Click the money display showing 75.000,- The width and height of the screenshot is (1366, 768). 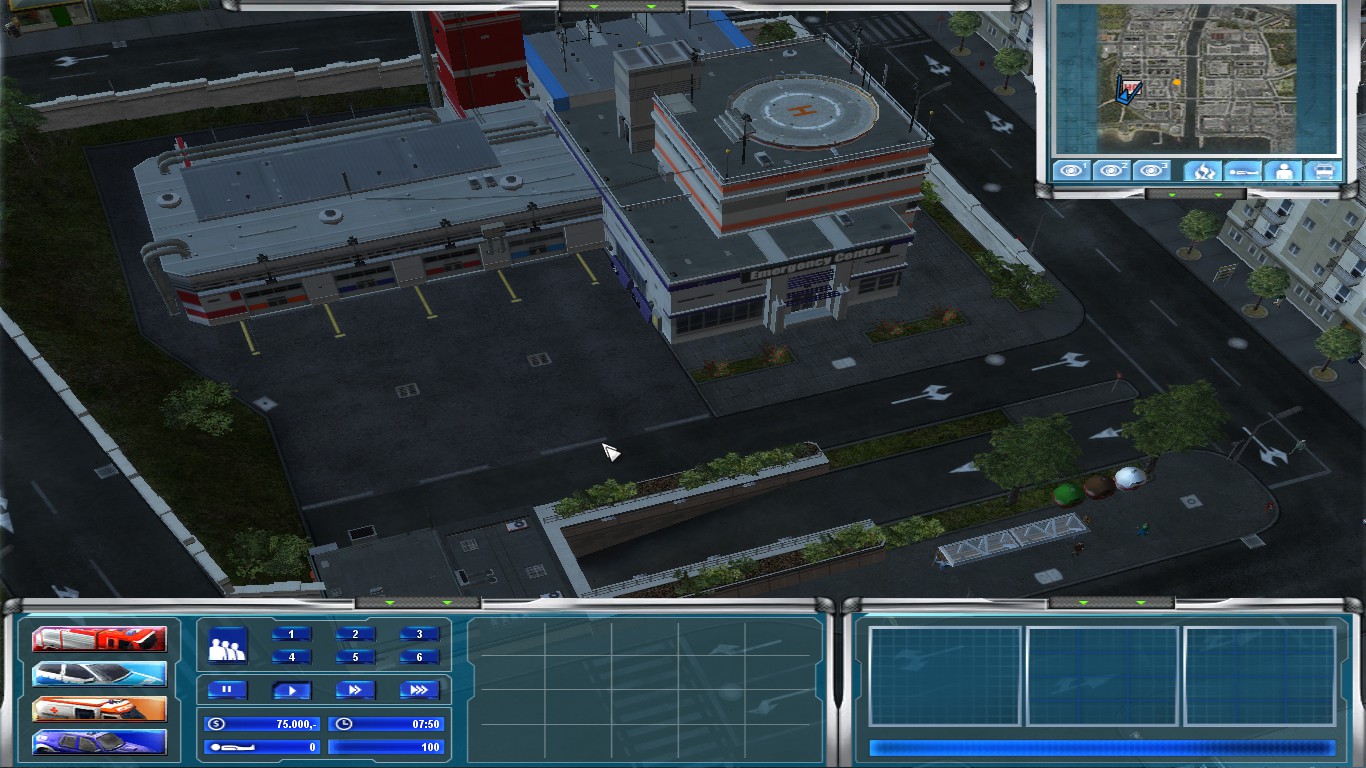262,724
